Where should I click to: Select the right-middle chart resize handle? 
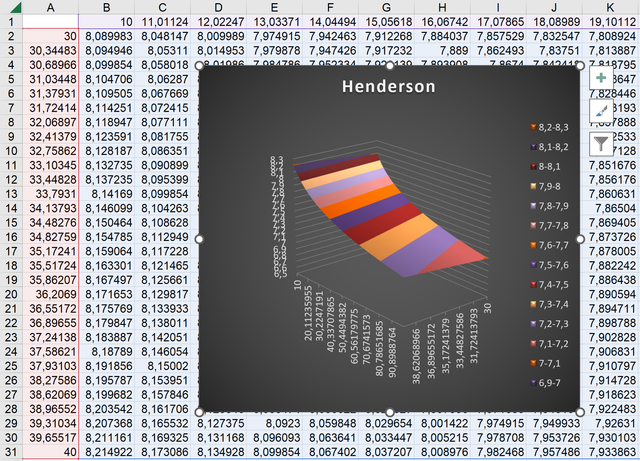(x=580, y=239)
